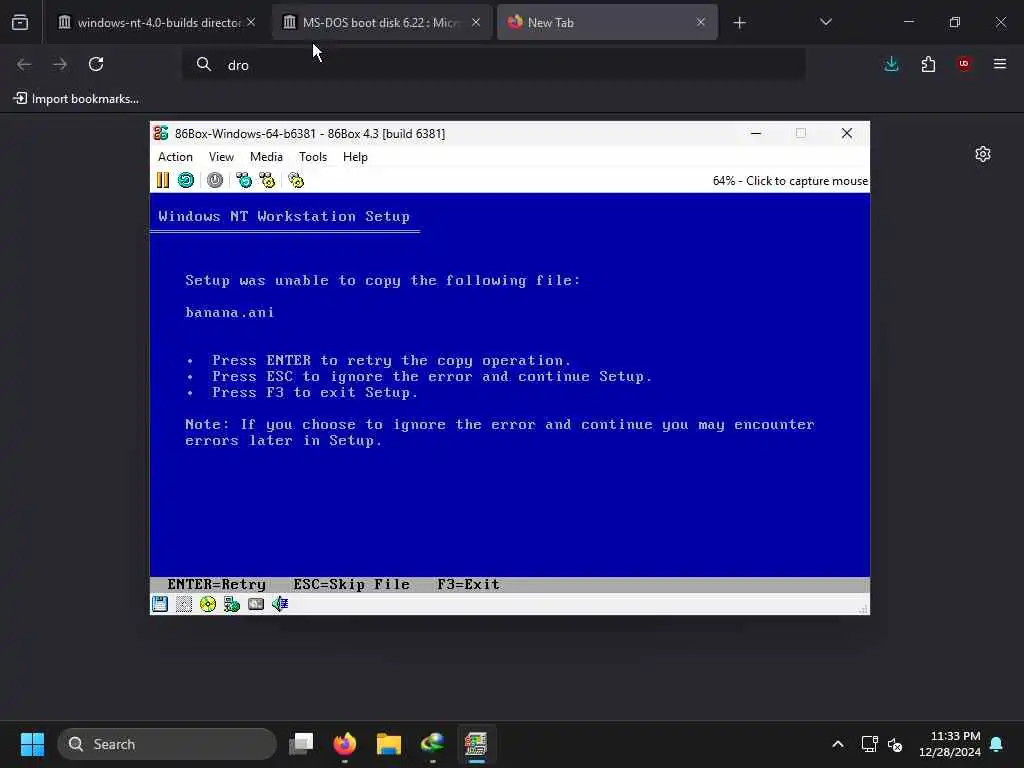Click the 'Windows NT Workstation Setup' heading

tap(284, 216)
